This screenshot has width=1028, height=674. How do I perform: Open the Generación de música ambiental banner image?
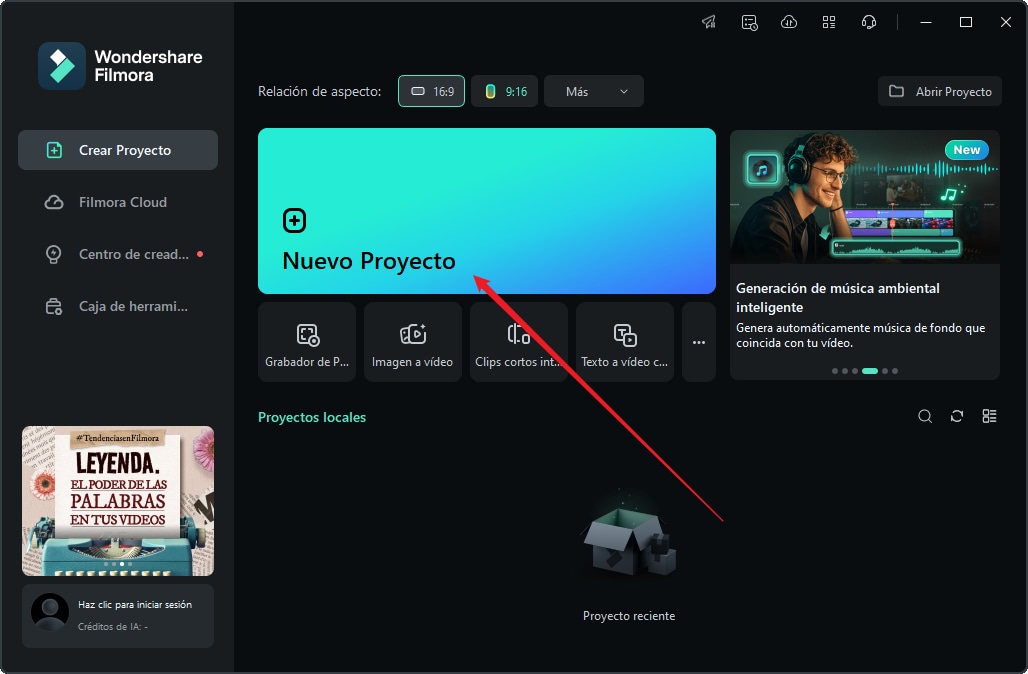pos(865,197)
